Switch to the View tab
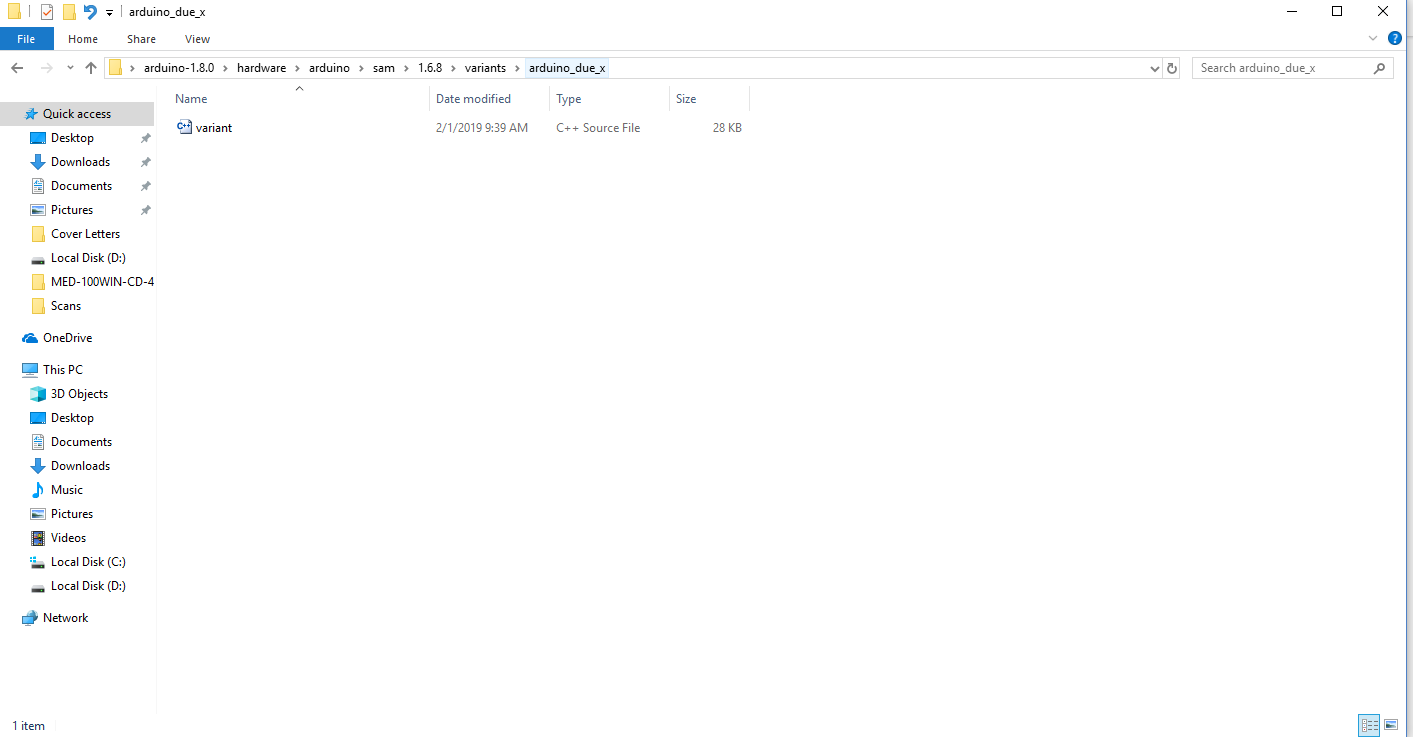Screen dimensions: 1413x737 pos(197,38)
